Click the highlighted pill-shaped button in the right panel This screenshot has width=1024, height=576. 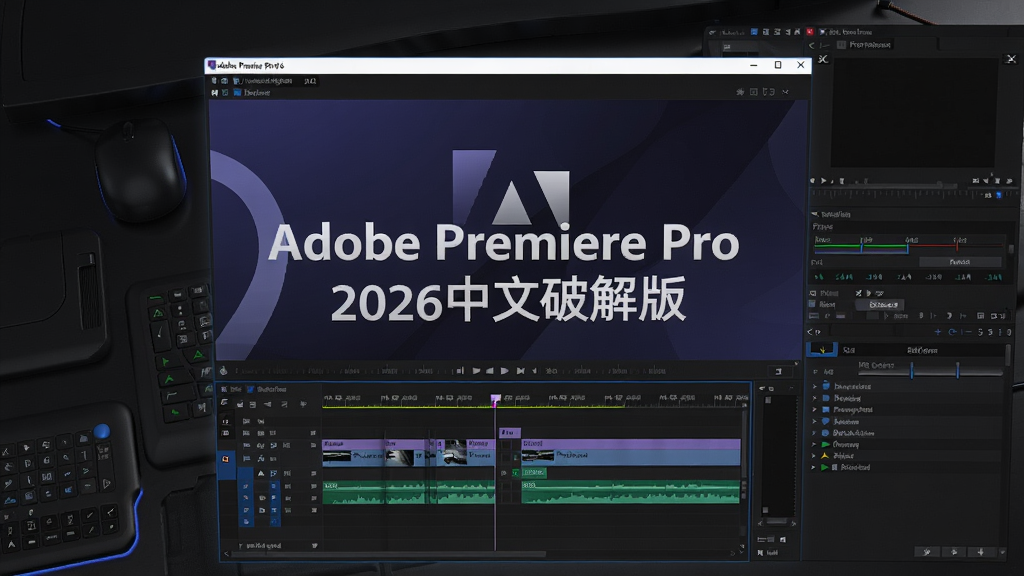click(880, 304)
